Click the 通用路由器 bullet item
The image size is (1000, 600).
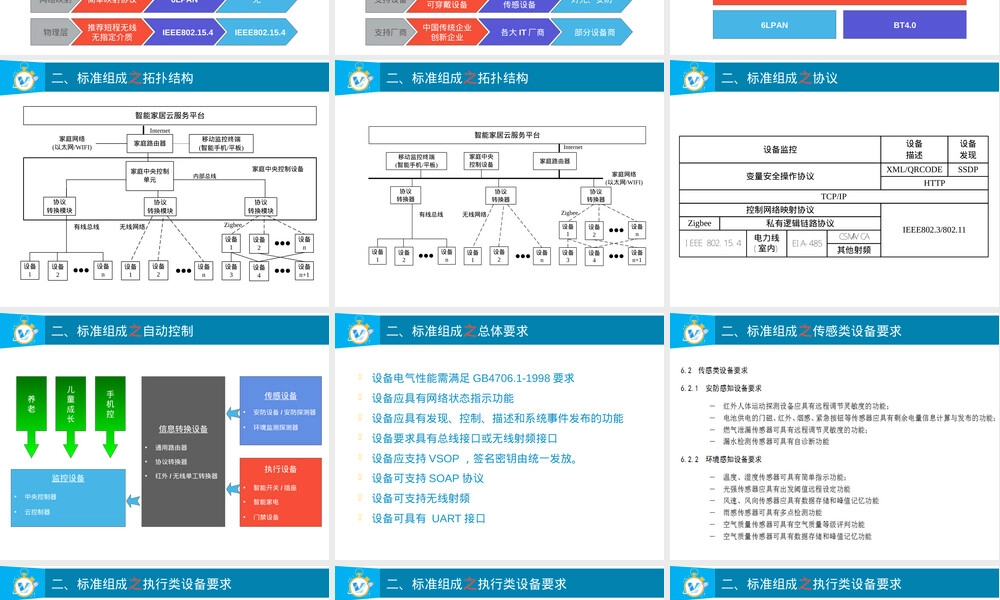pyautogui.click(x=171, y=448)
